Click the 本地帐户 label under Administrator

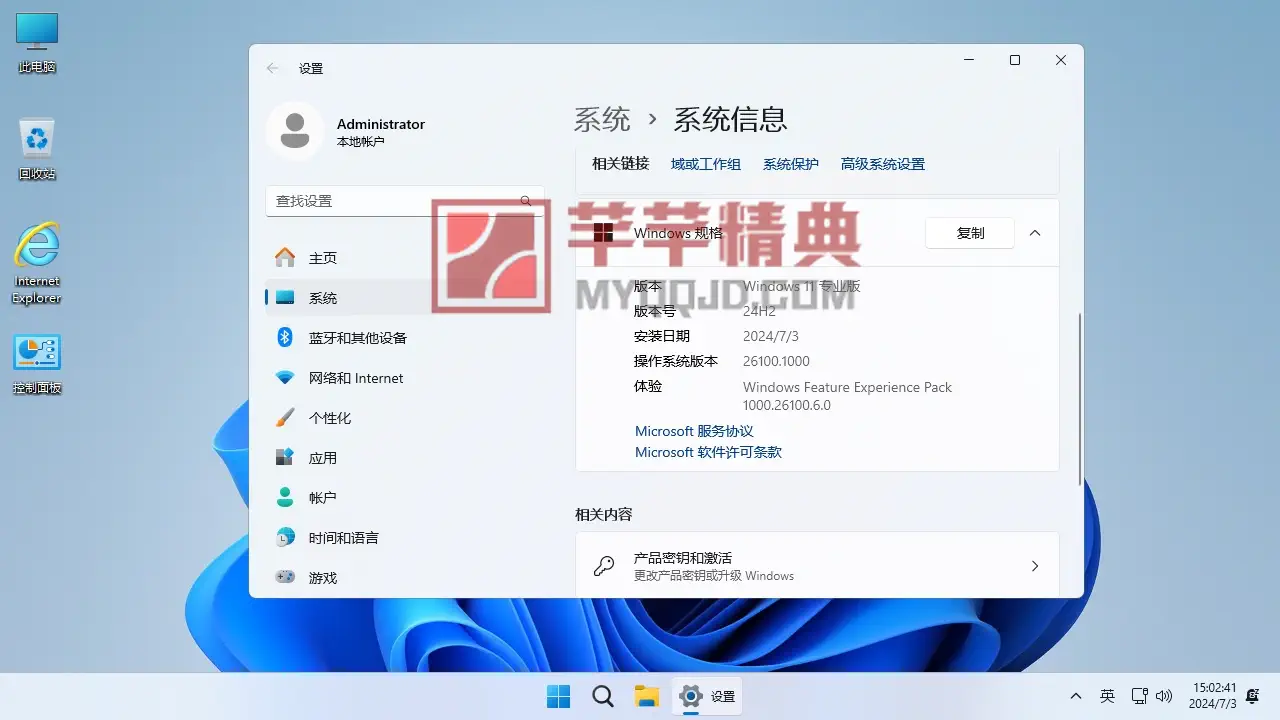click(361, 142)
